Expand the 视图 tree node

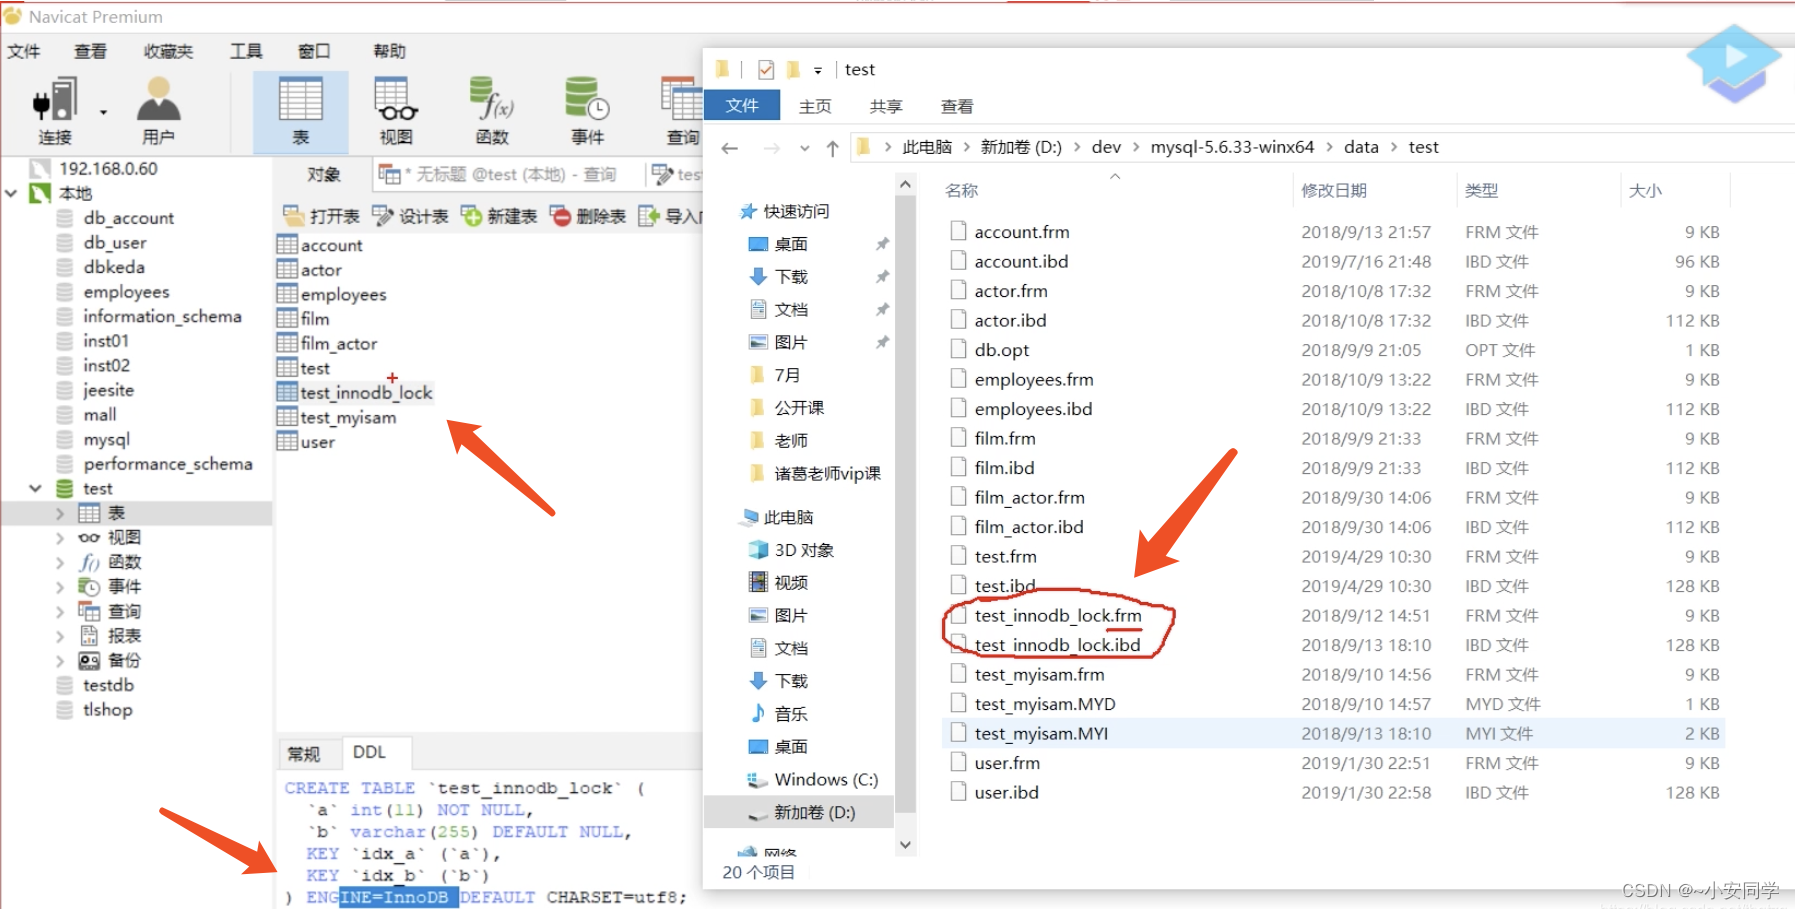coord(60,538)
